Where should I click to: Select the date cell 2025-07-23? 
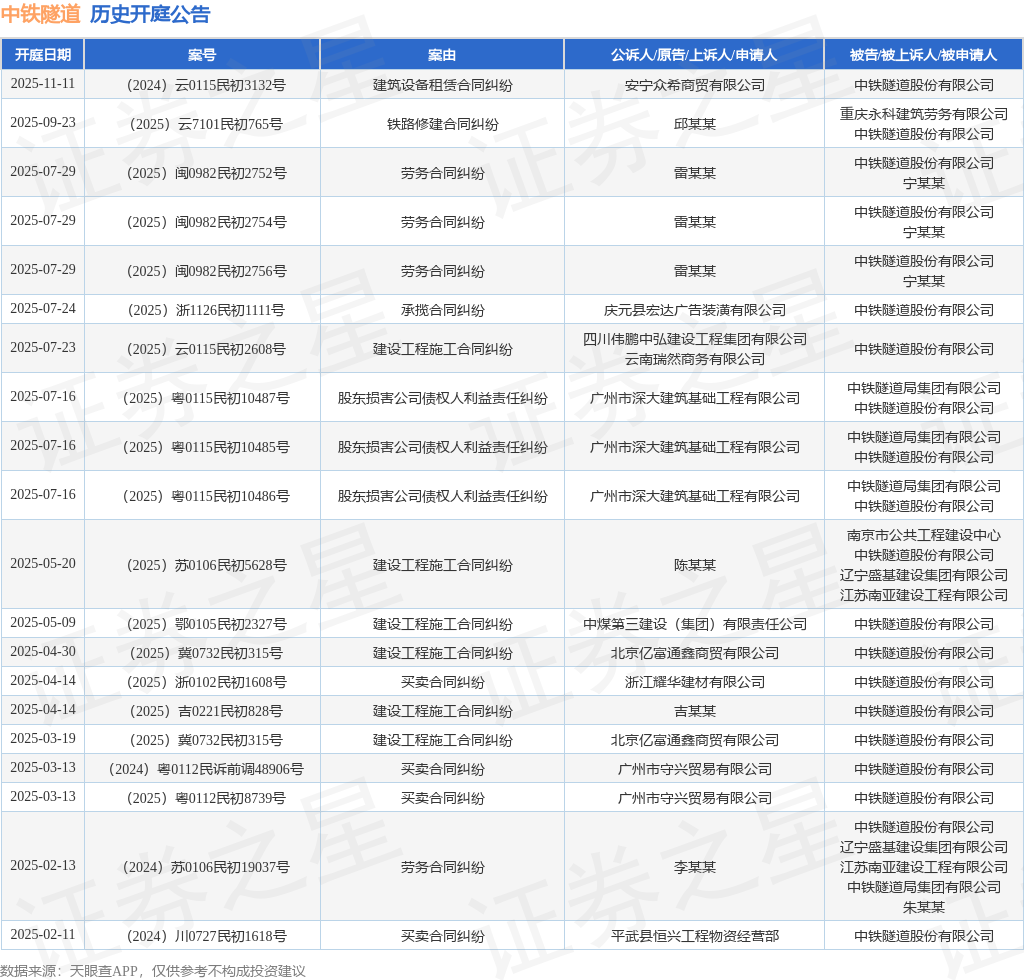(x=42, y=348)
